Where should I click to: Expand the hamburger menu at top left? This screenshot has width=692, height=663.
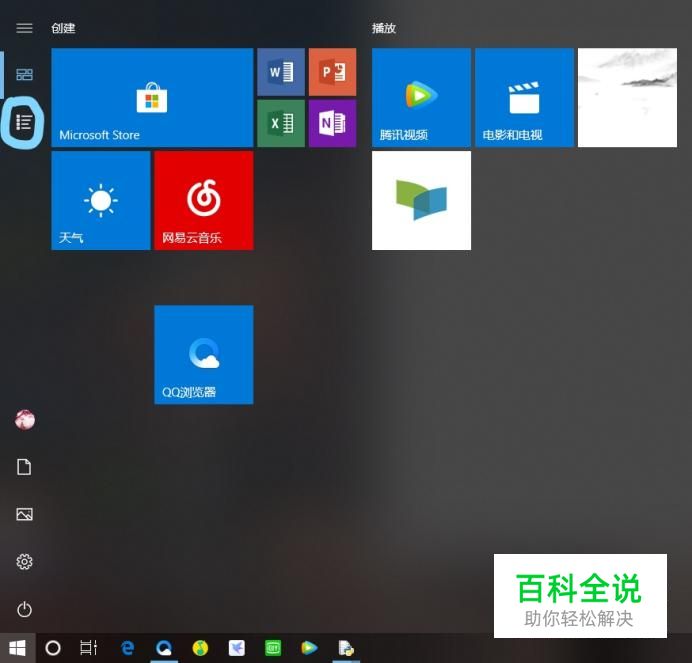pos(24,28)
